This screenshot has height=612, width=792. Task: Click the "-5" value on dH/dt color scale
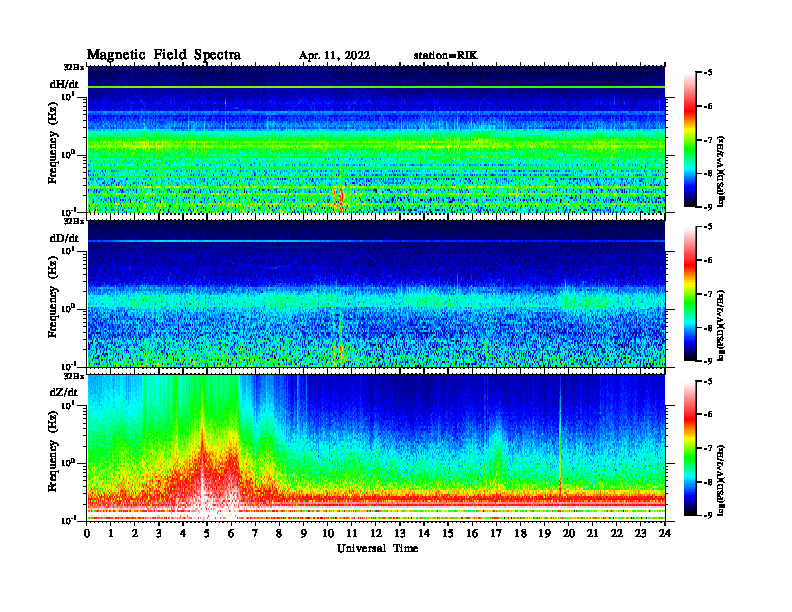click(707, 73)
